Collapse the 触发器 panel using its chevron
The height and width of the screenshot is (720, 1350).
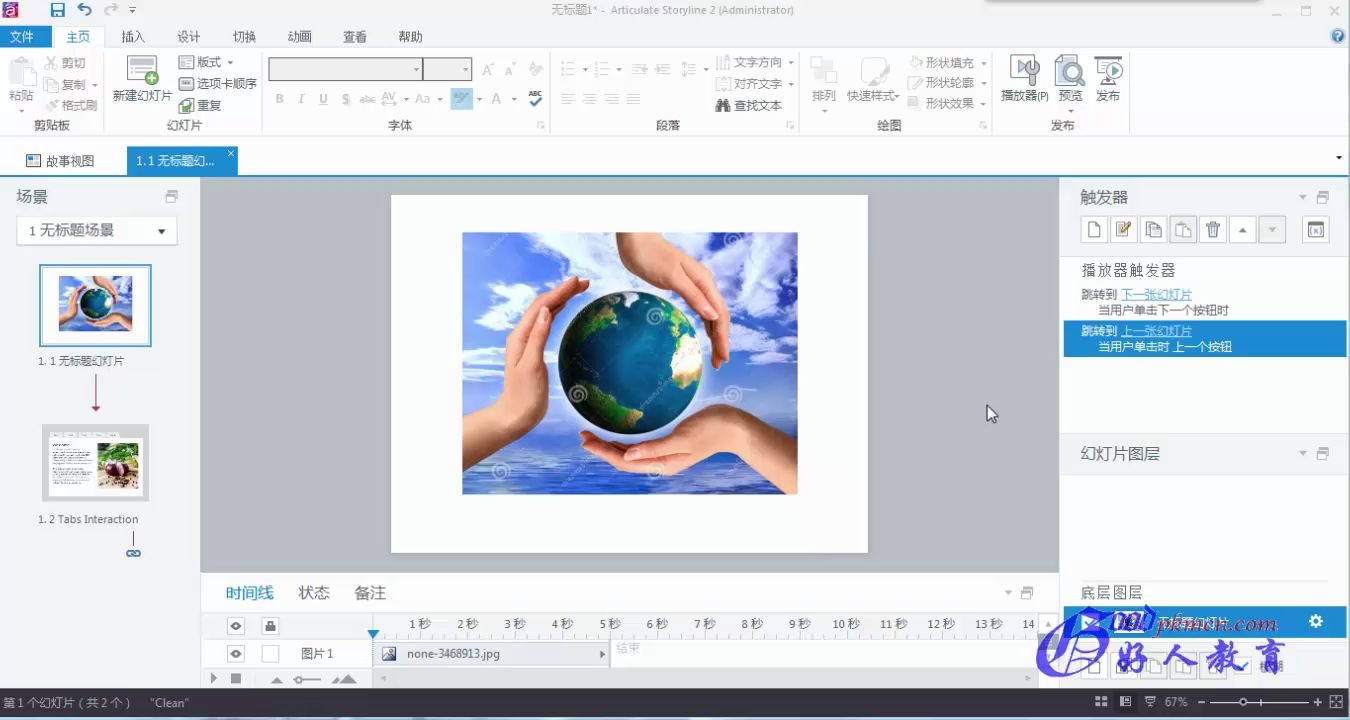1302,196
